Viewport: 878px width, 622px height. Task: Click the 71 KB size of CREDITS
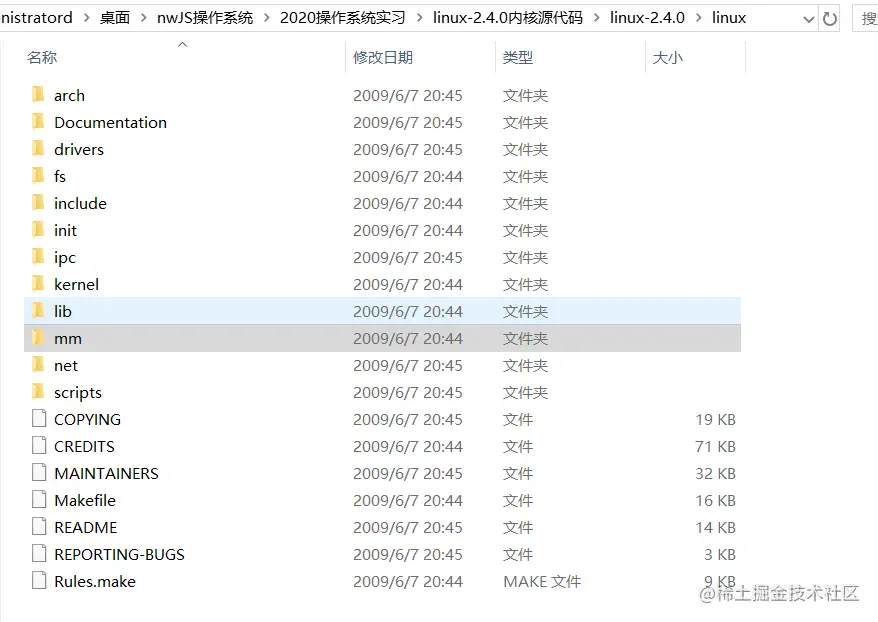point(715,447)
